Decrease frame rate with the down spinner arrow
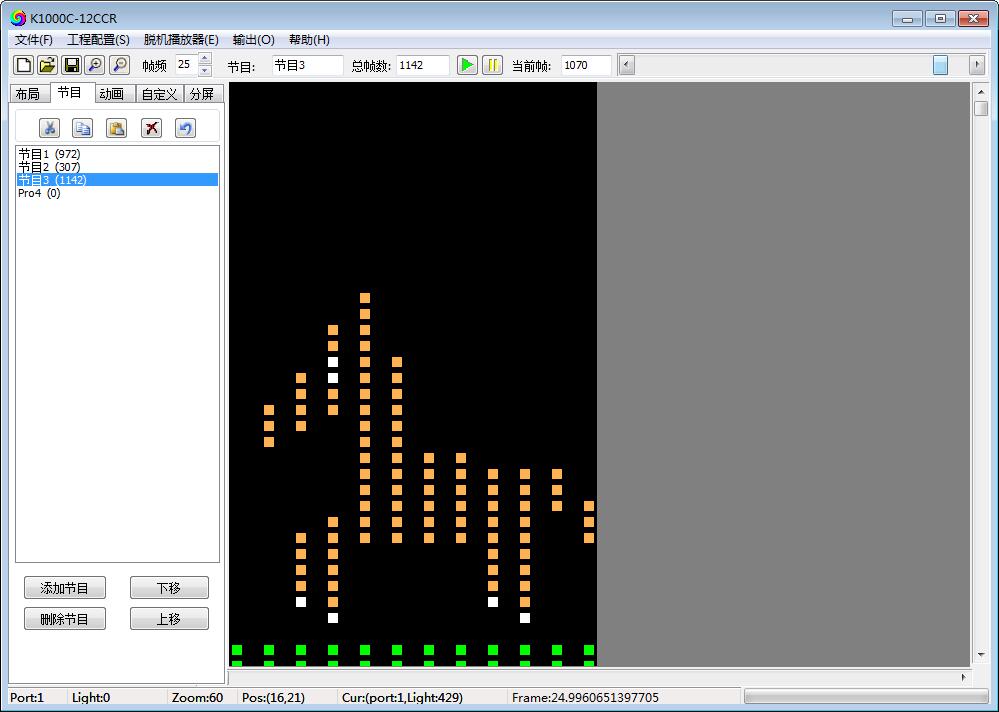Screen dimensions: 999x712 (205, 71)
